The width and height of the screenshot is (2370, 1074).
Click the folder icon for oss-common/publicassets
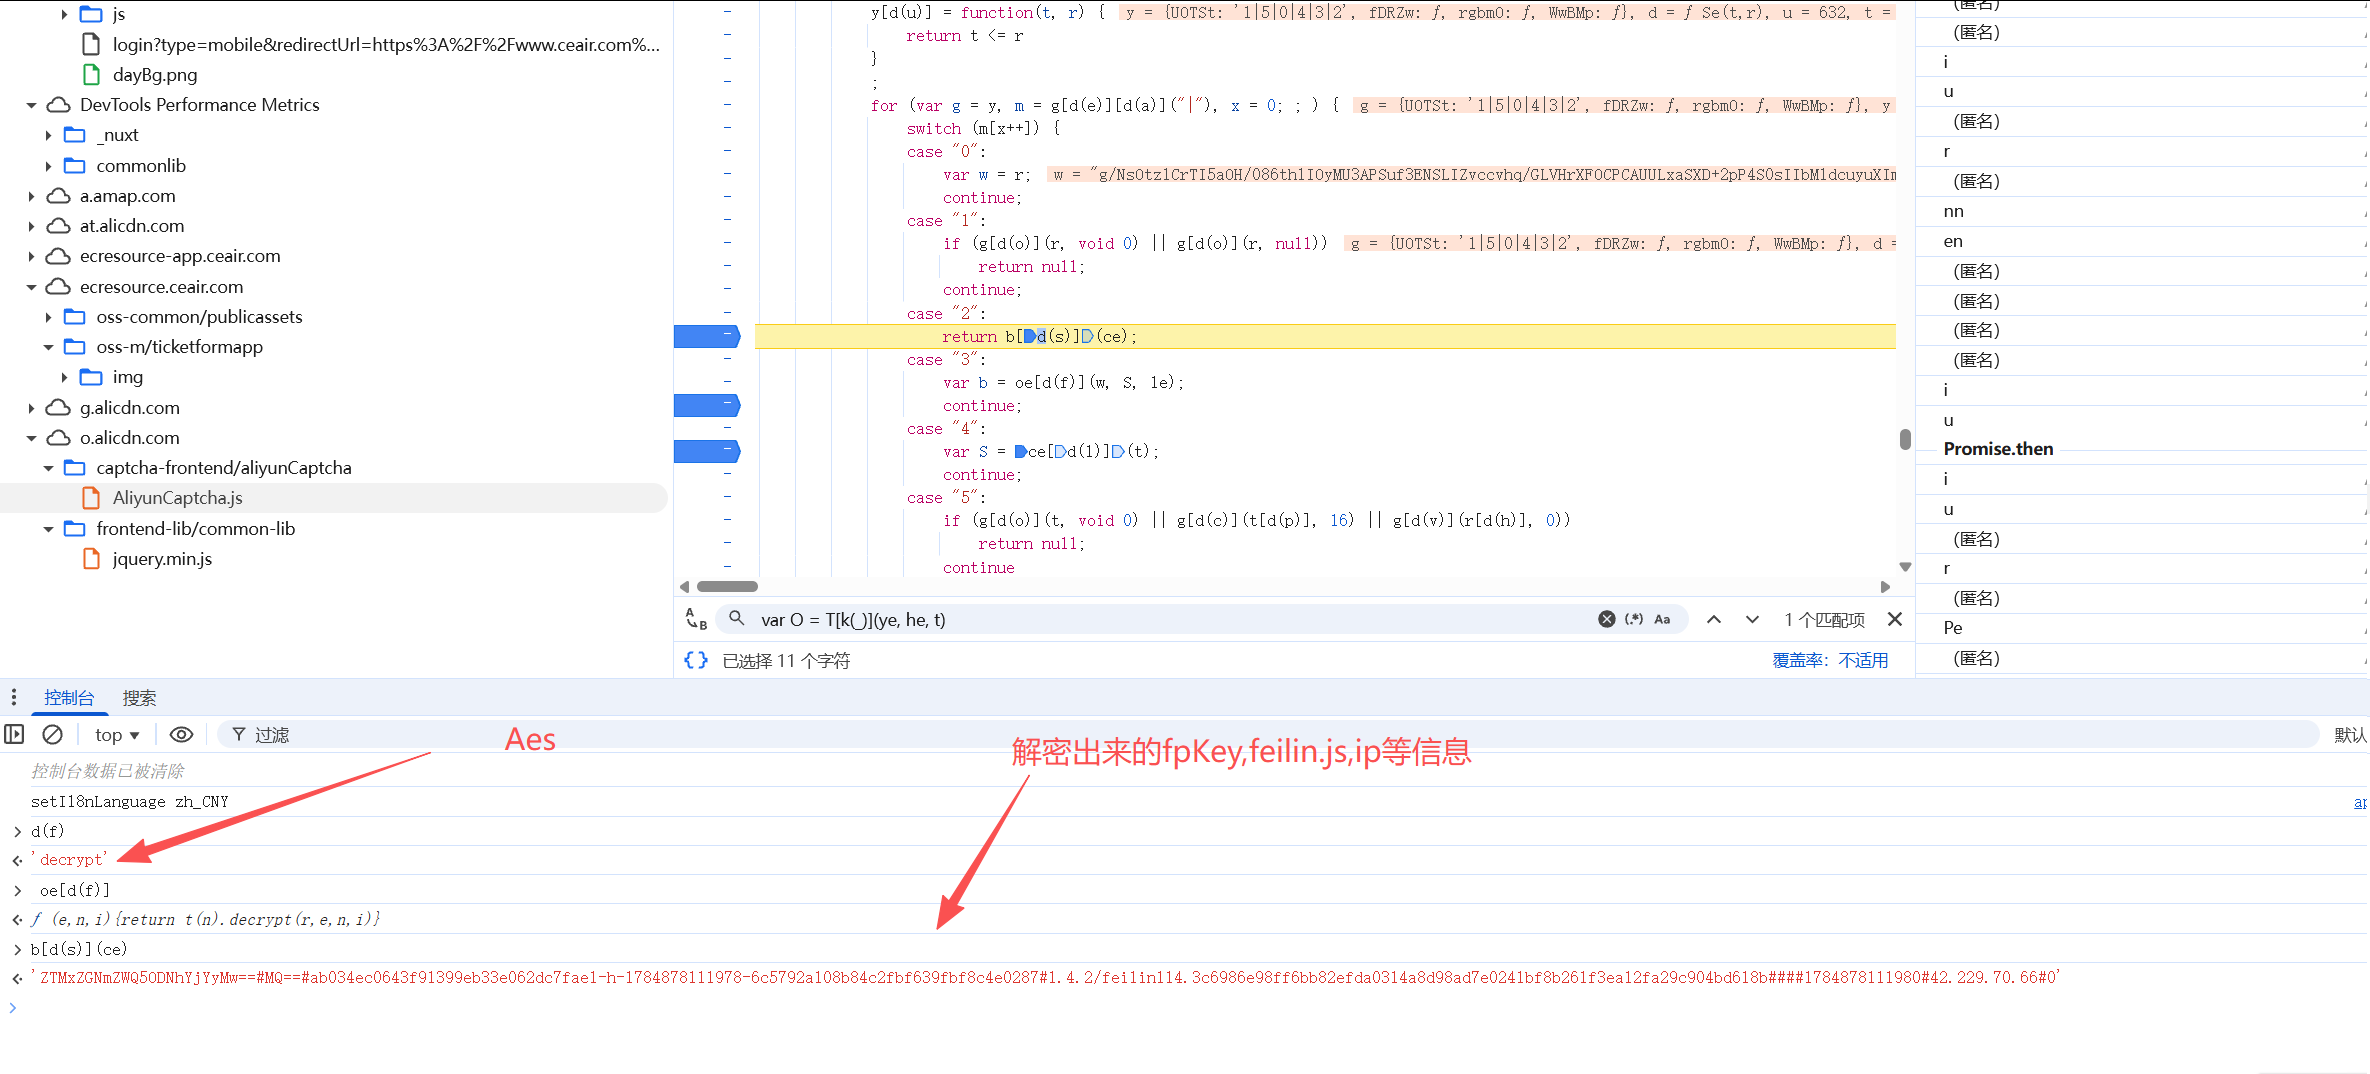point(75,317)
